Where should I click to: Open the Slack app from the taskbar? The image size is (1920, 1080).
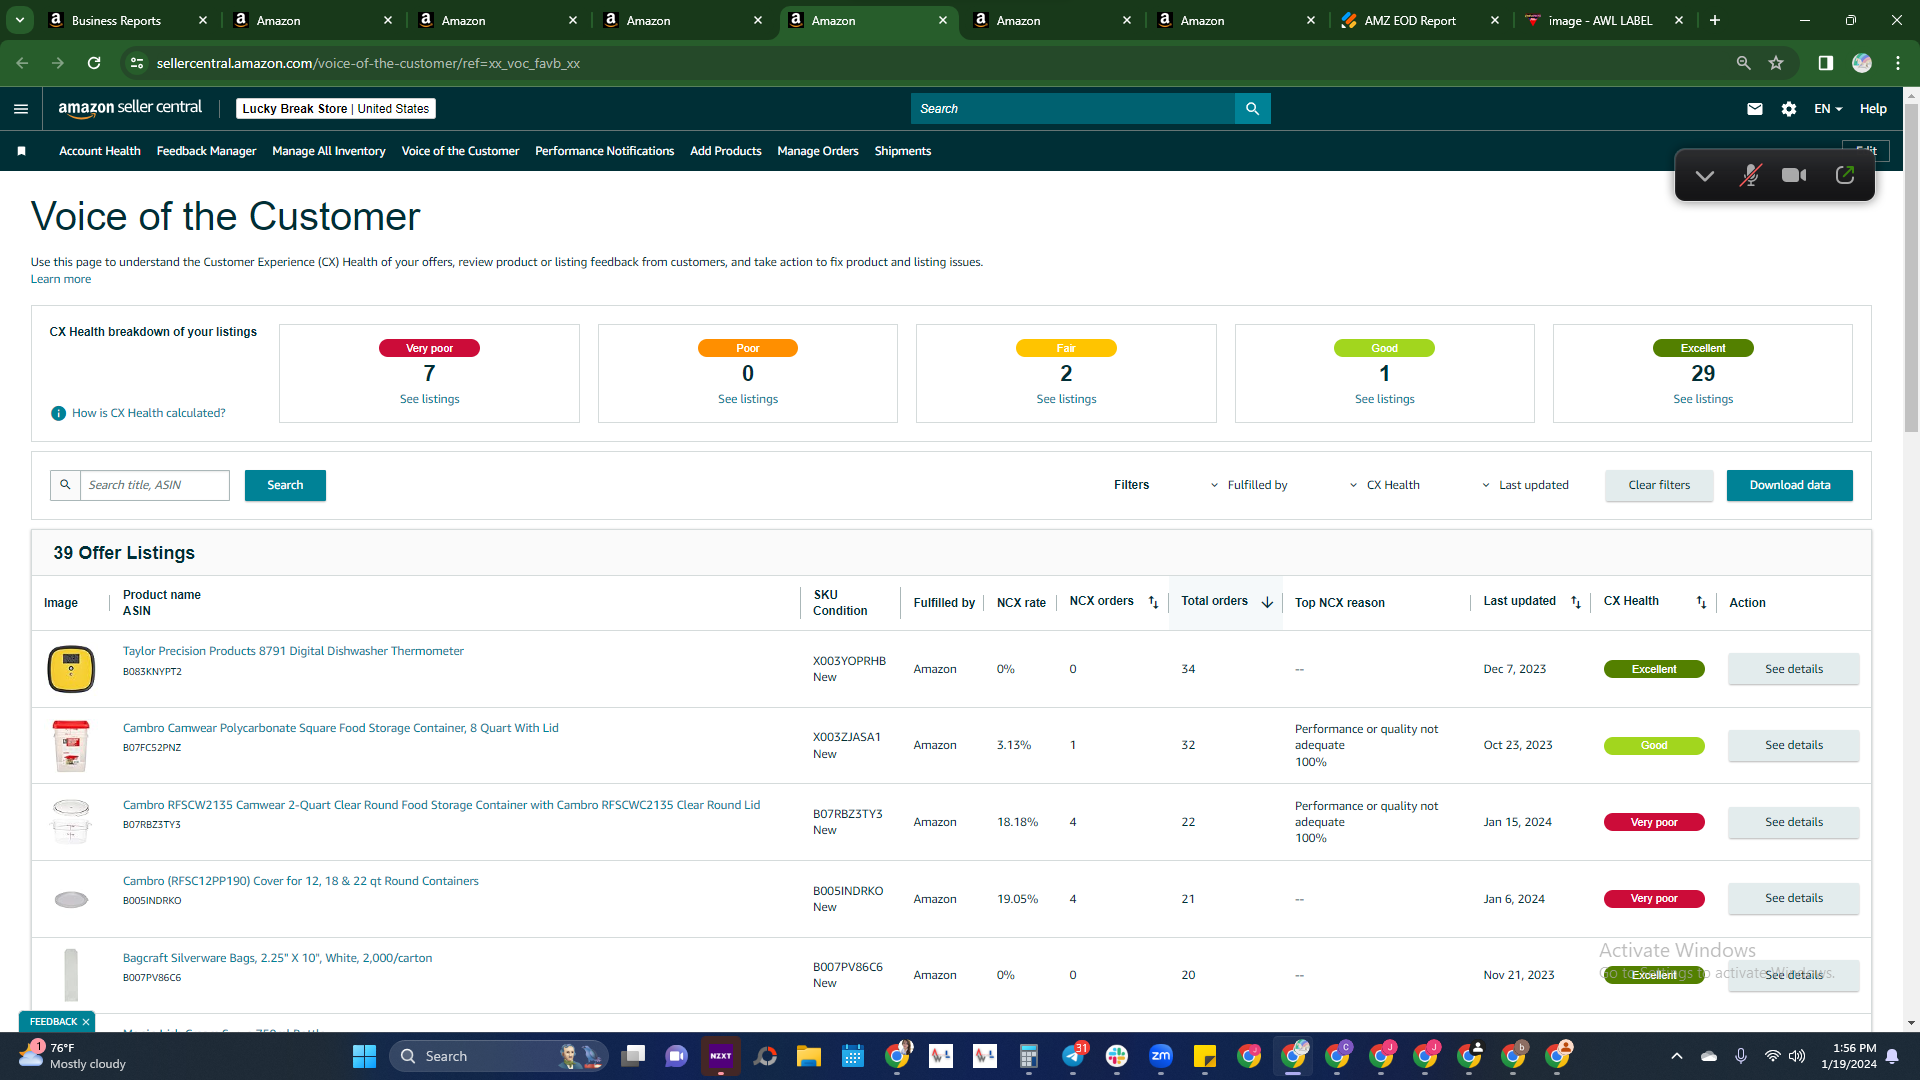coord(1117,1056)
